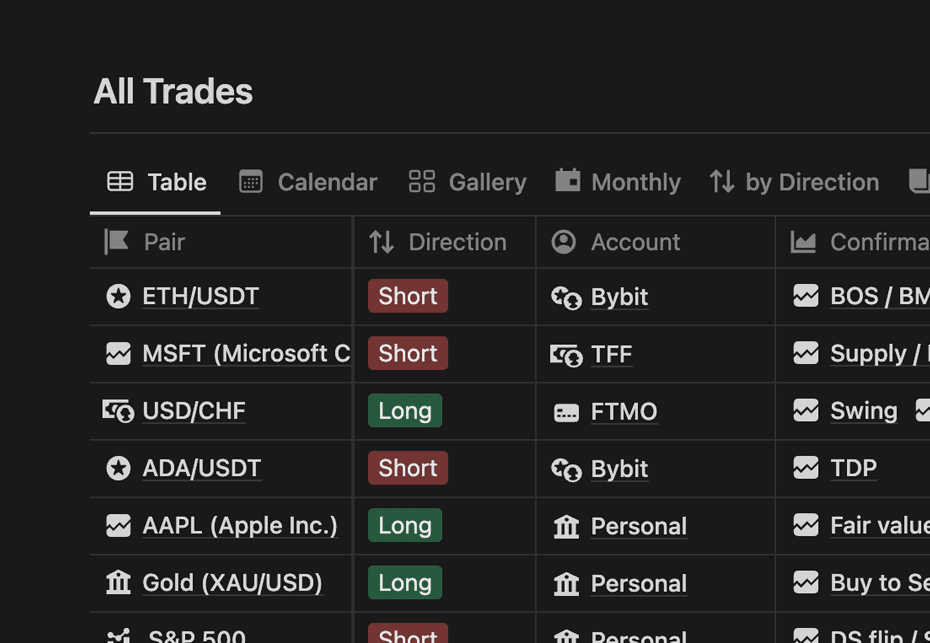
Task: Click the chart icon beside TDP
Action: click(x=805, y=468)
